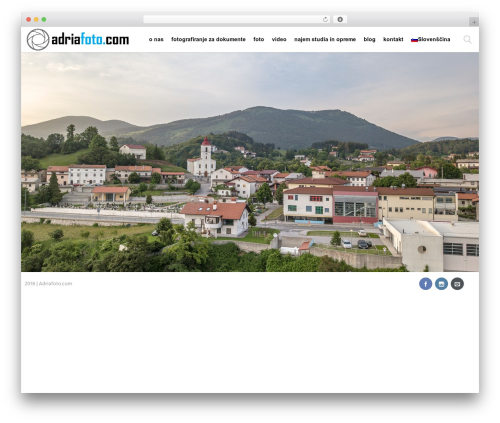
Task: Reload page with the refresh icon
Action: coord(325,19)
